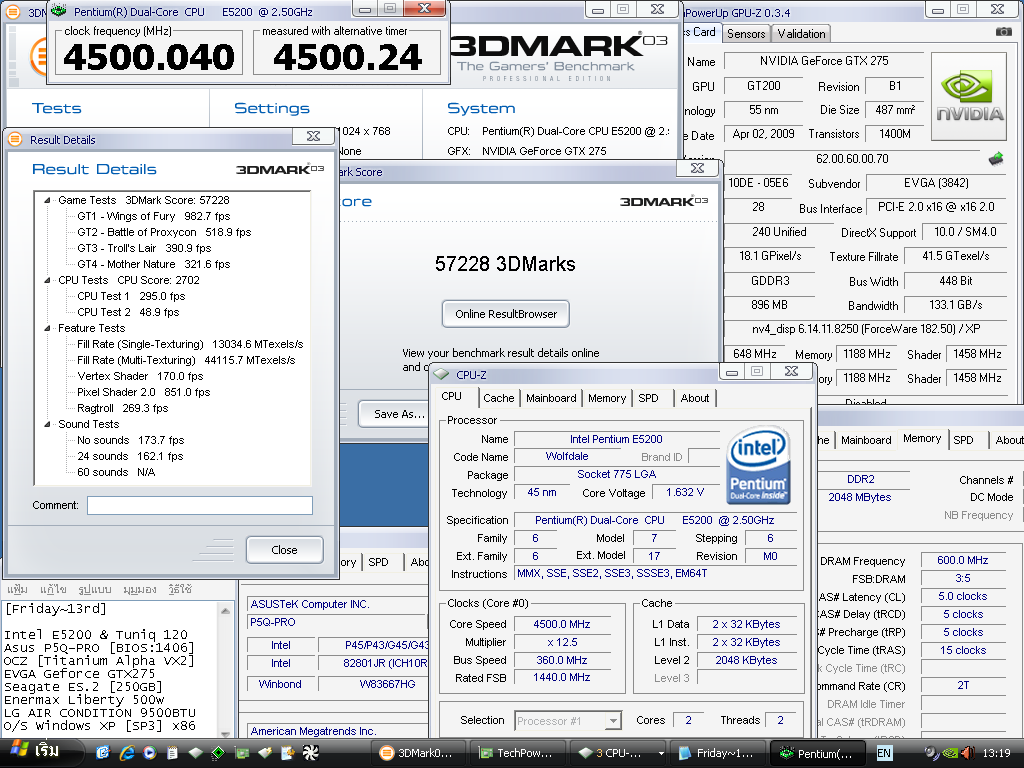Image resolution: width=1024 pixels, height=768 pixels.
Task: Open the Mainboard tab in front CPU-Z
Action: tap(551, 398)
